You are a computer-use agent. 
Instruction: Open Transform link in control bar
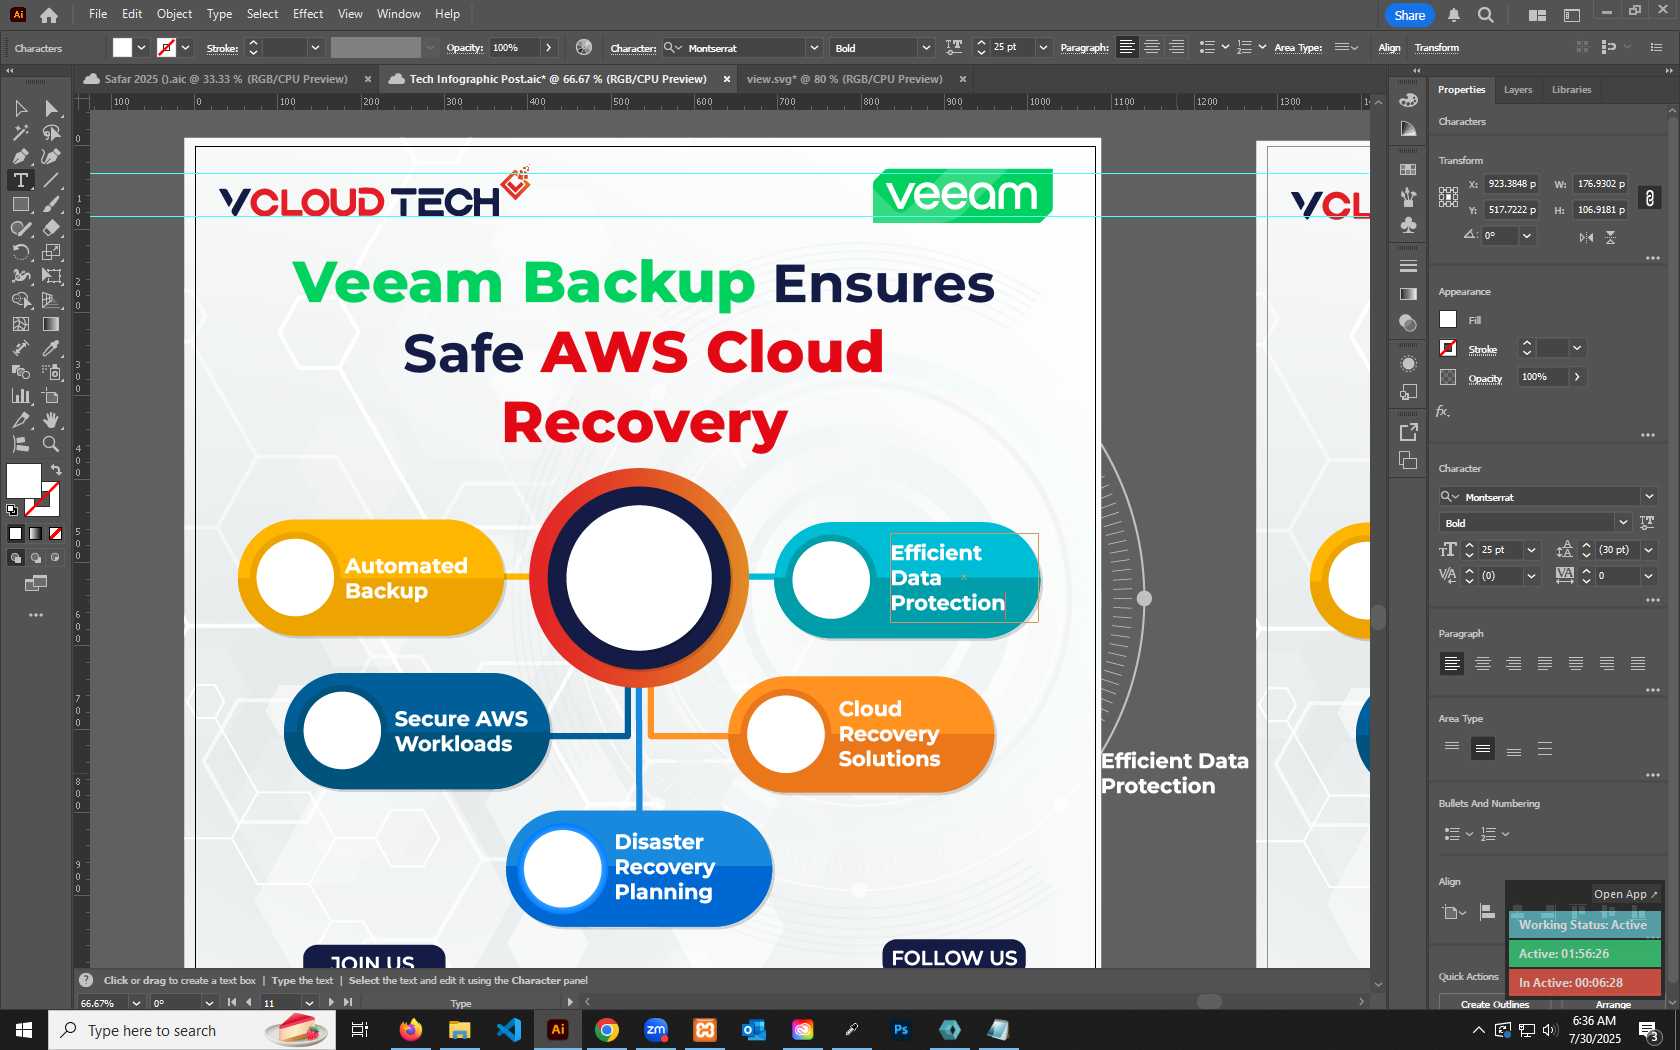click(1437, 48)
